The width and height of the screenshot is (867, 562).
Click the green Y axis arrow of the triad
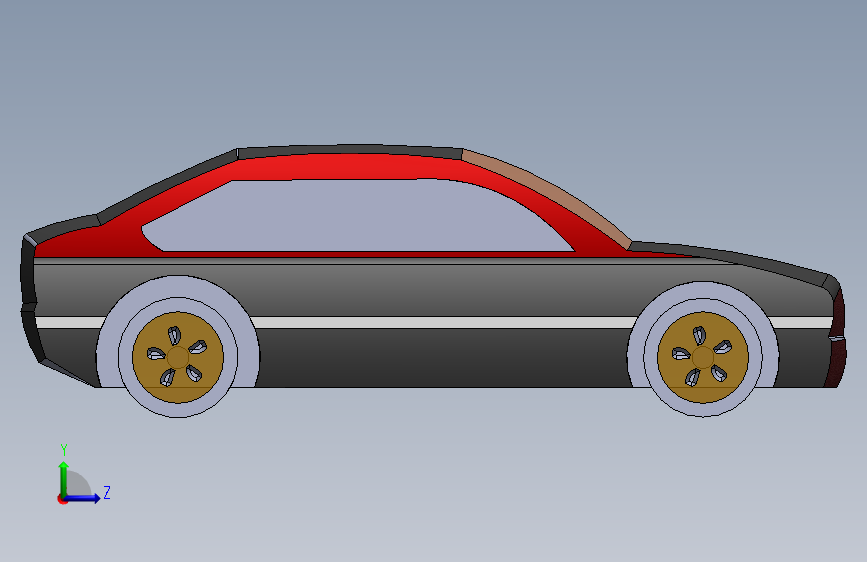coord(64,478)
